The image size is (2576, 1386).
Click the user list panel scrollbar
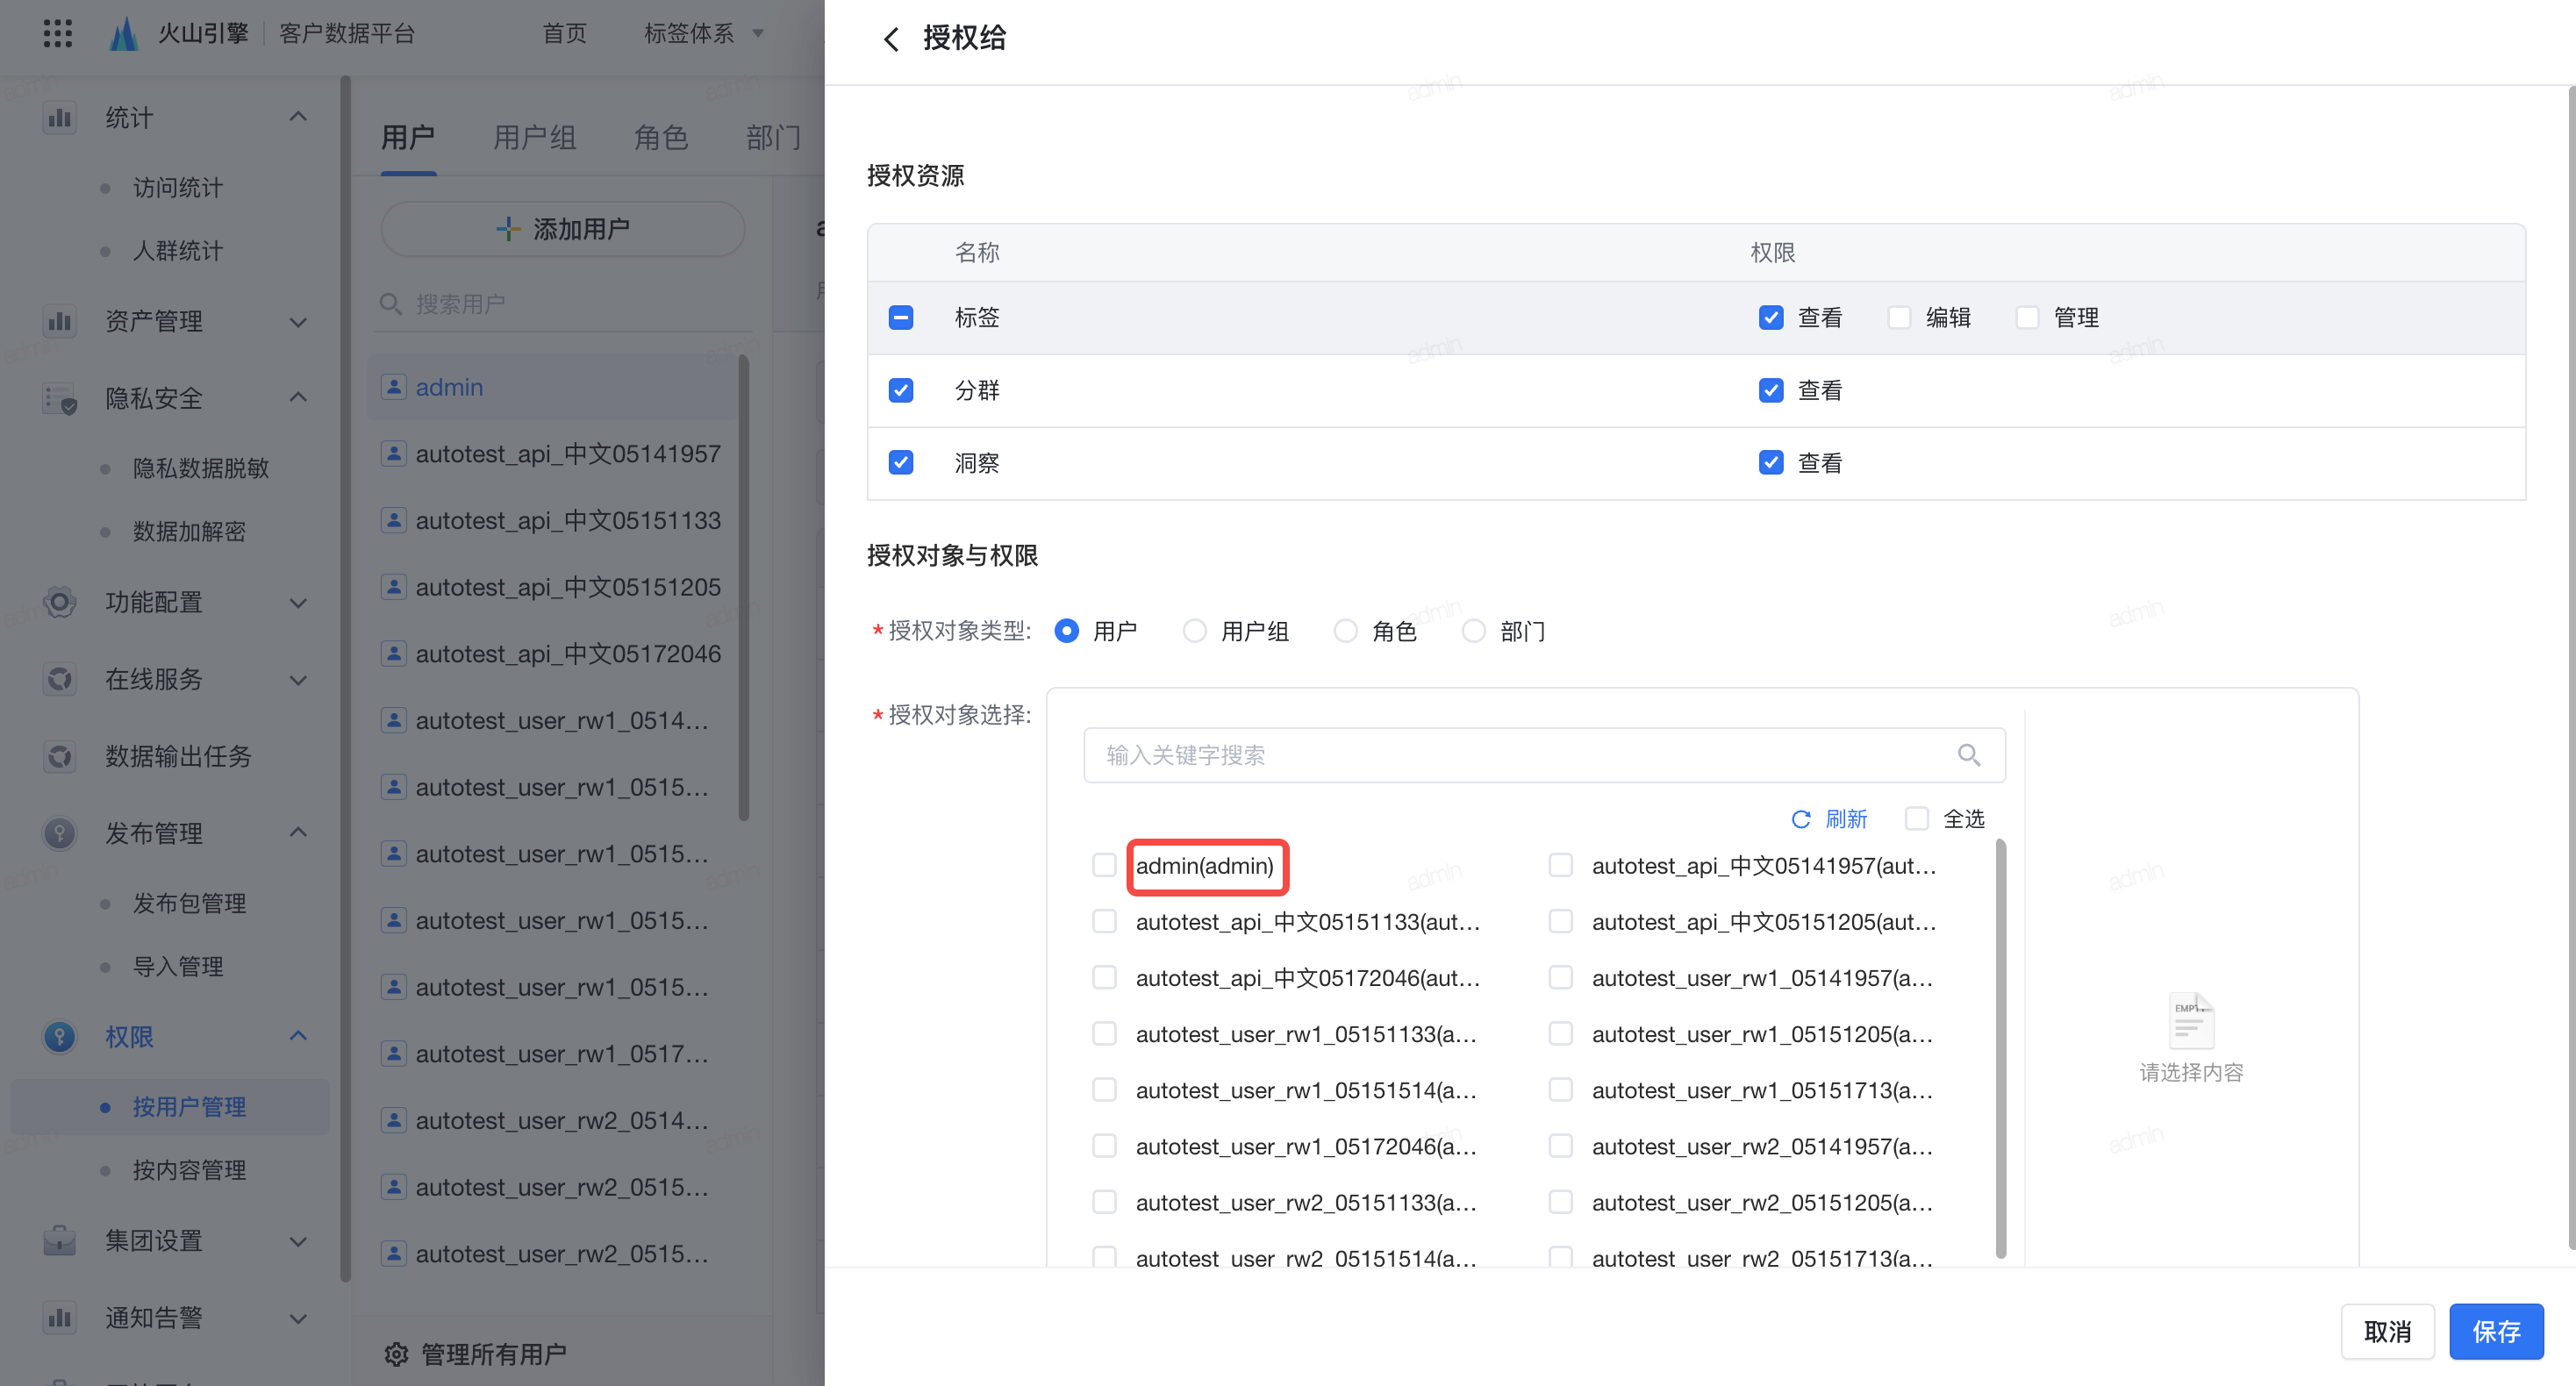coord(744,588)
